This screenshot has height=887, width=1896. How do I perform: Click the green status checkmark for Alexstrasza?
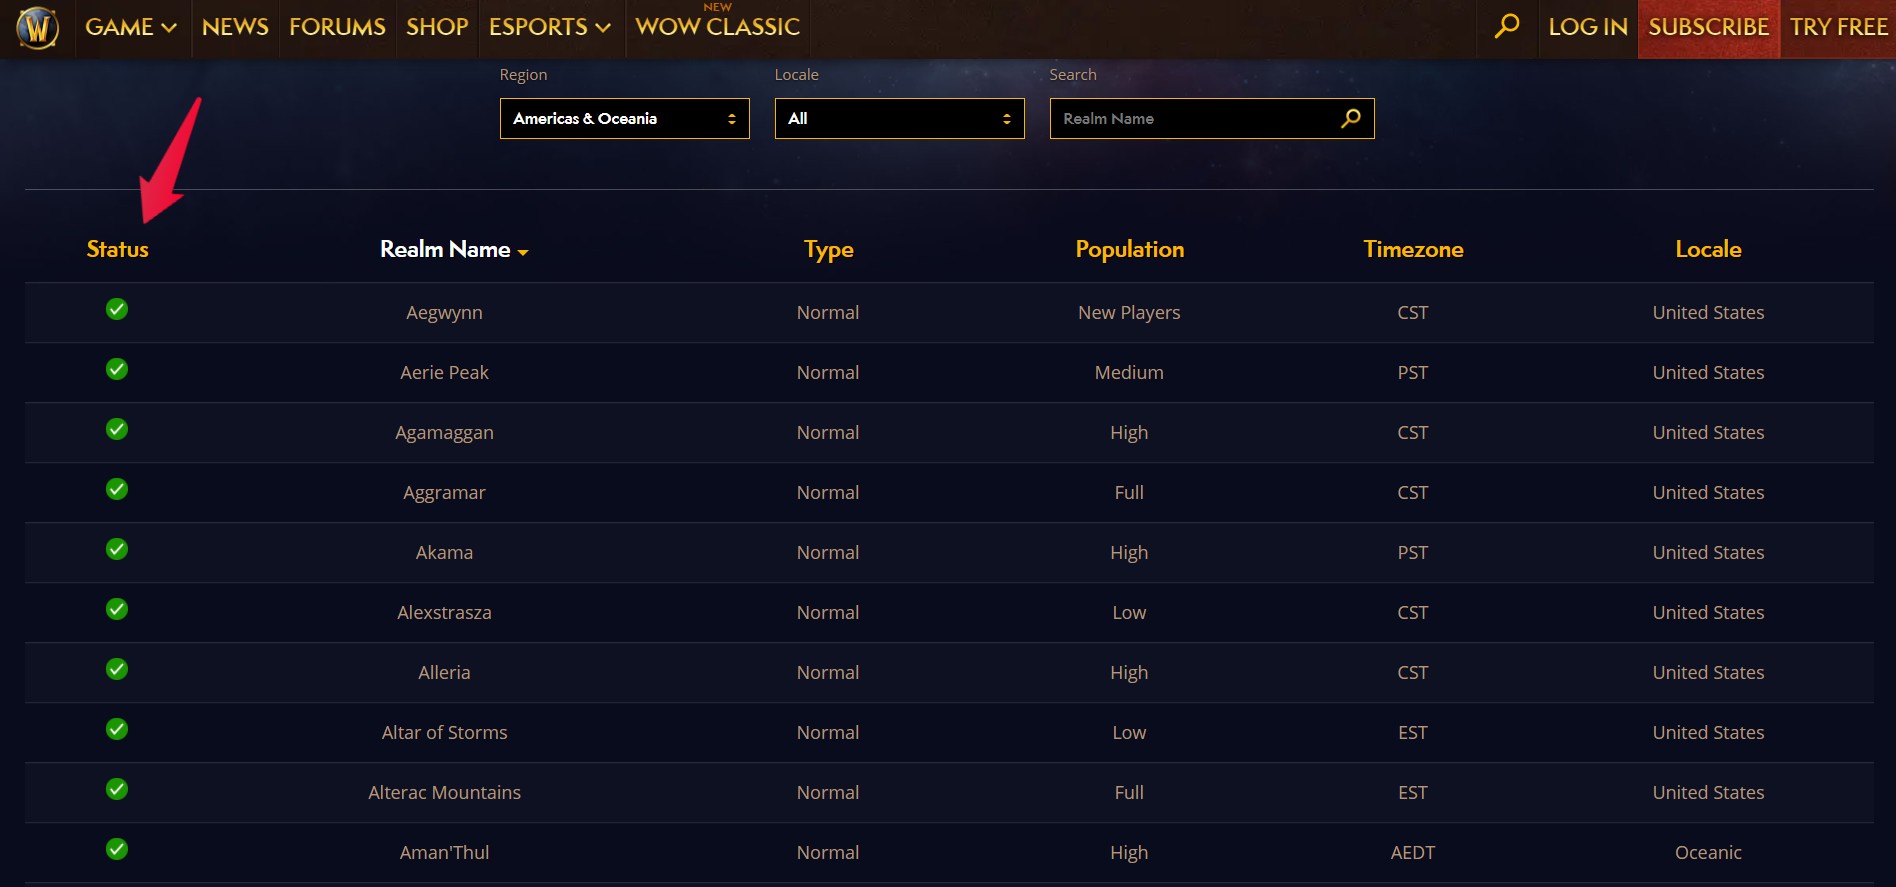(x=117, y=609)
